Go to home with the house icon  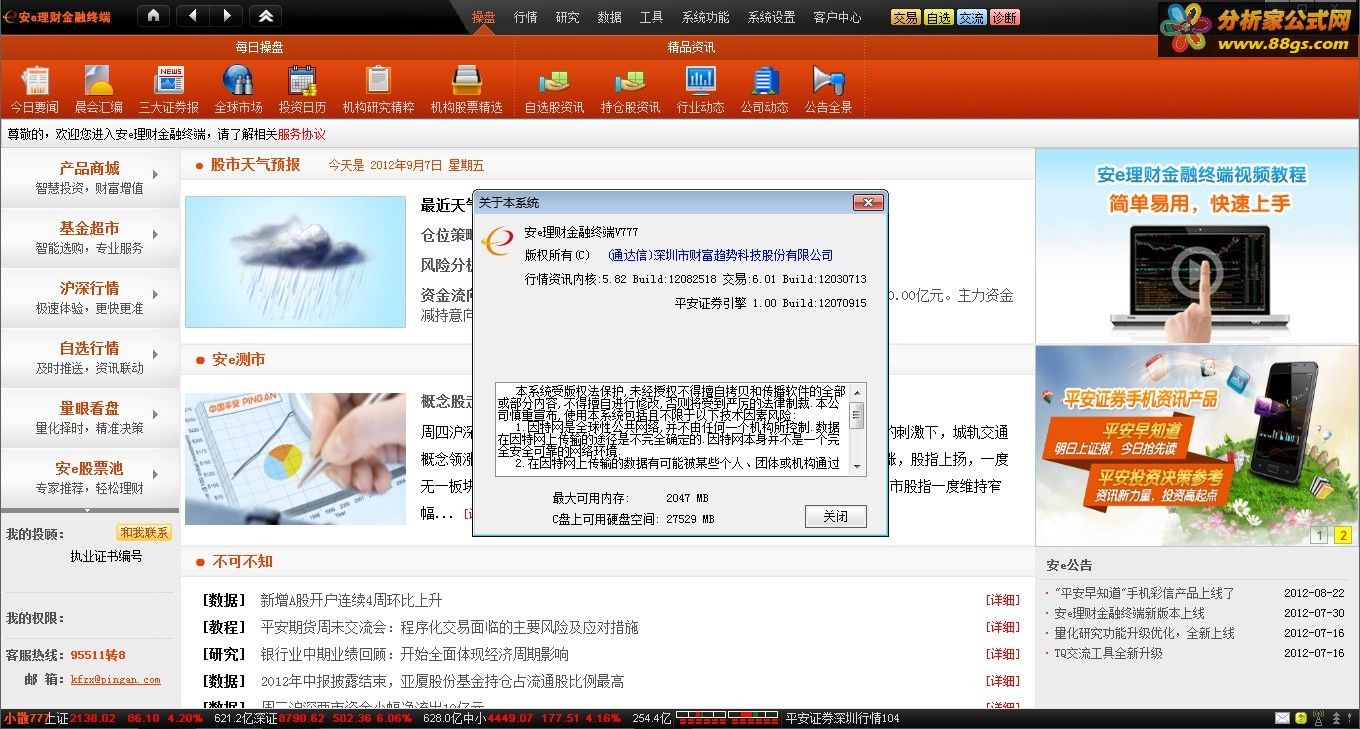coord(152,16)
